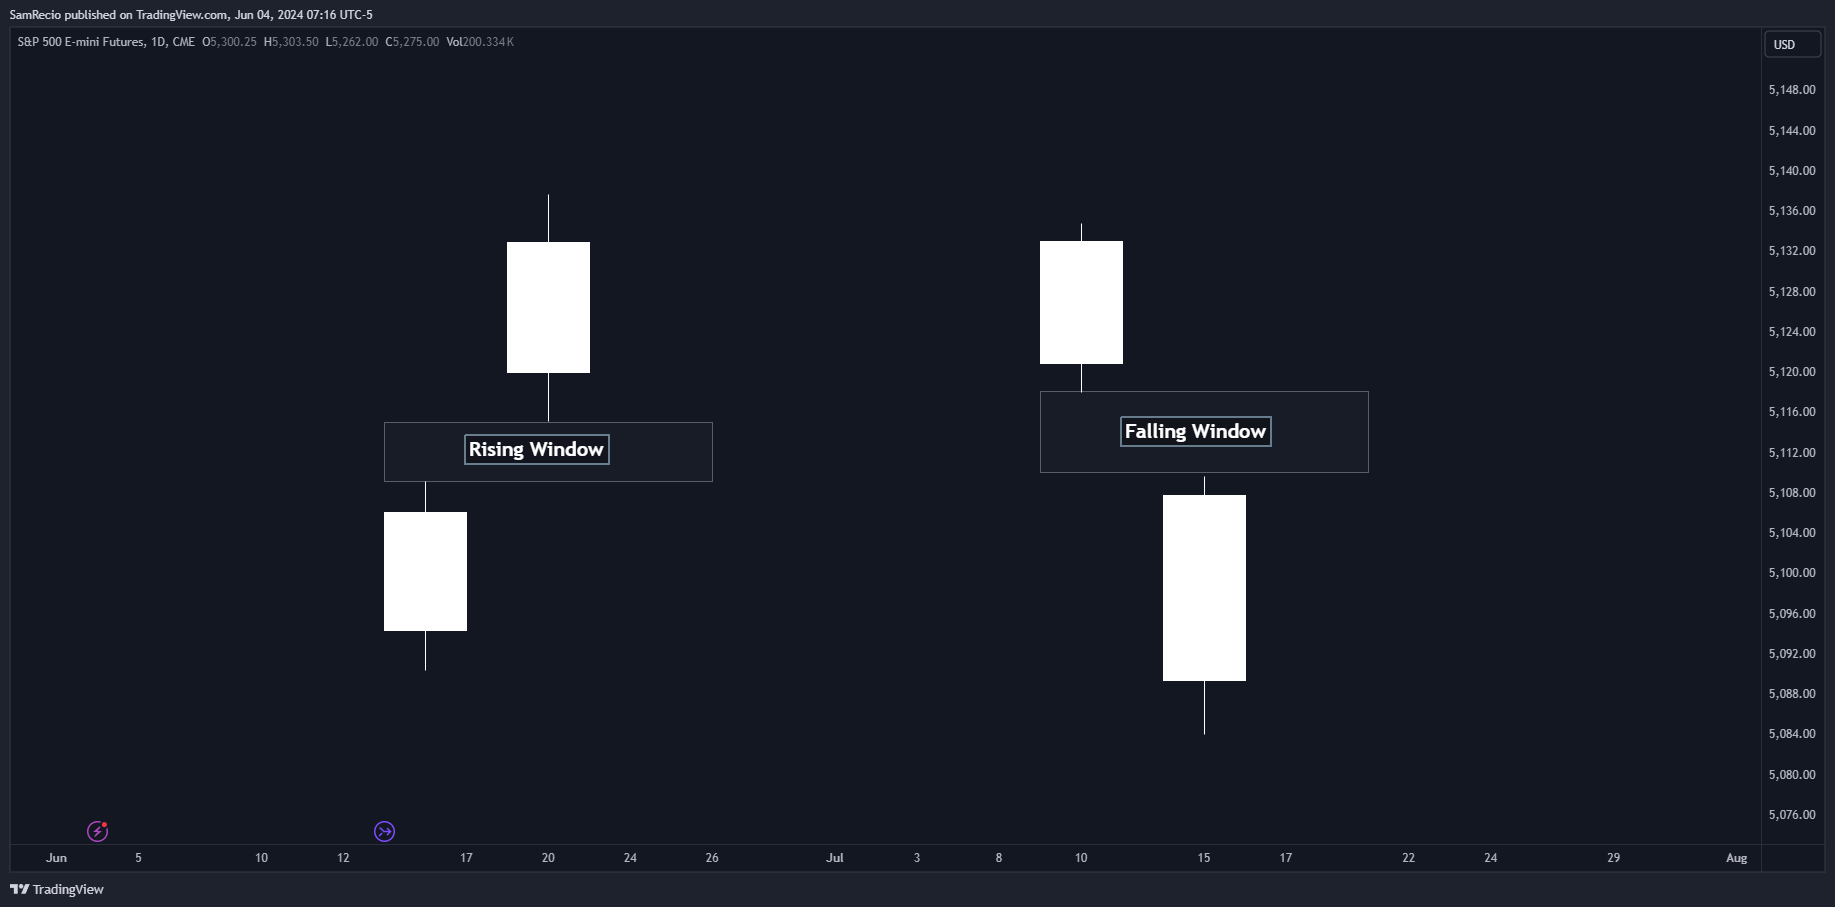1835x907 pixels.
Task: Click the candle above the Rising Window
Action: [x=548, y=307]
